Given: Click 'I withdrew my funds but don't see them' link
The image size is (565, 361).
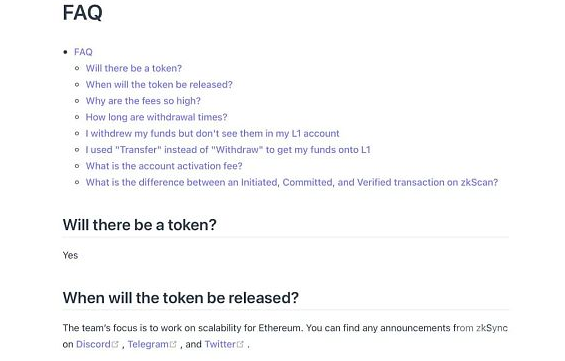Looking at the screenshot, I should pos(212,134).
